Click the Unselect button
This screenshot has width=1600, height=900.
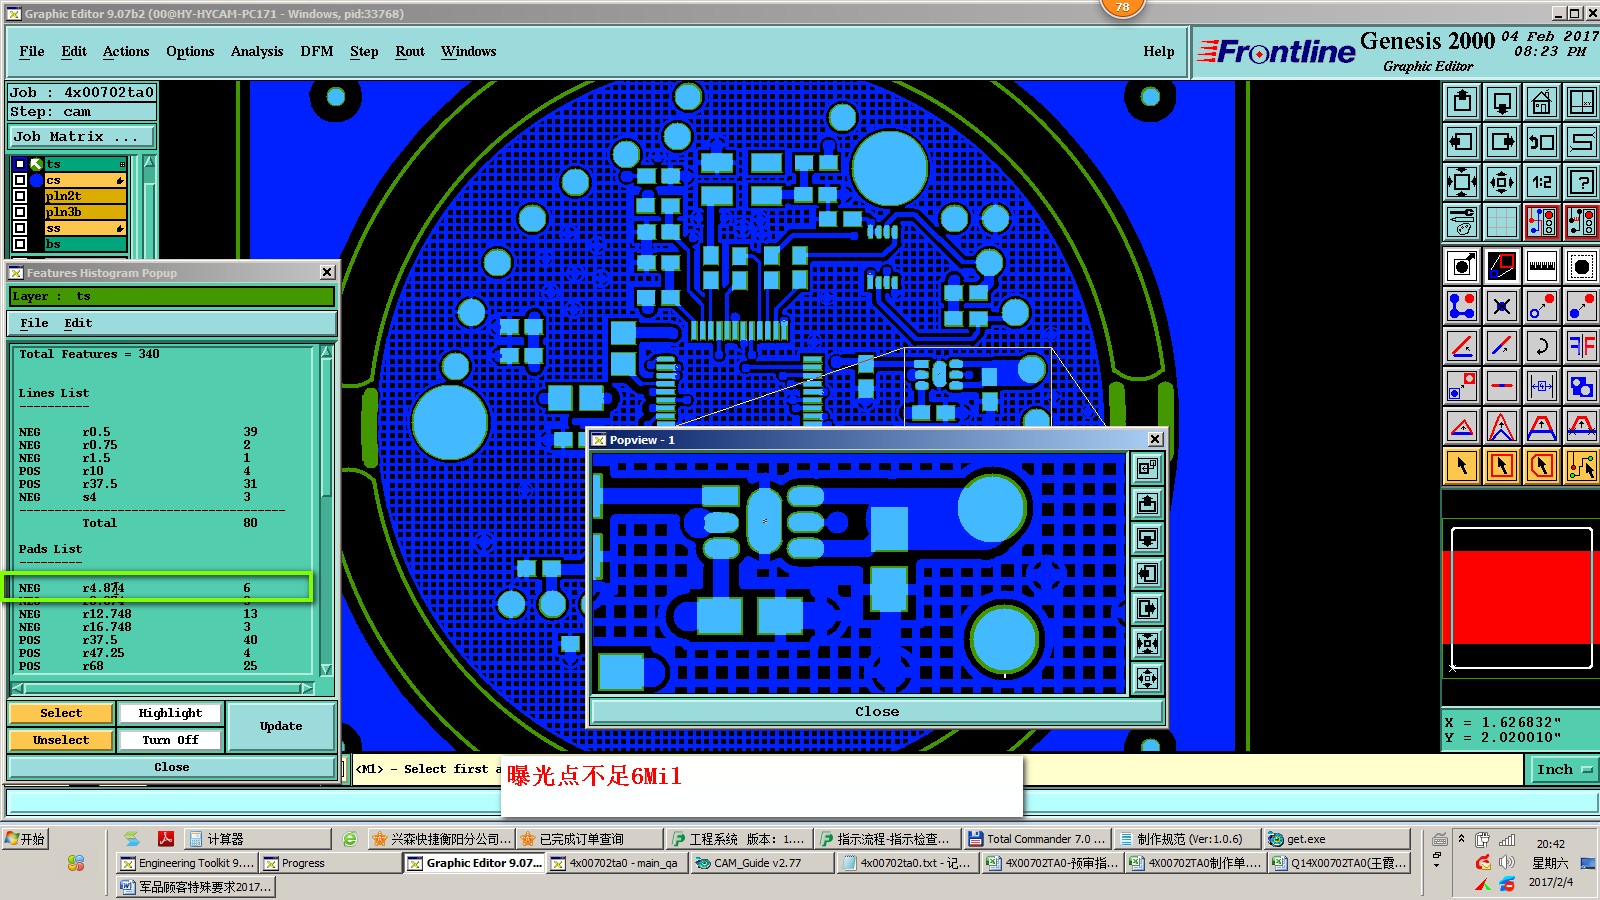point(61,740)
